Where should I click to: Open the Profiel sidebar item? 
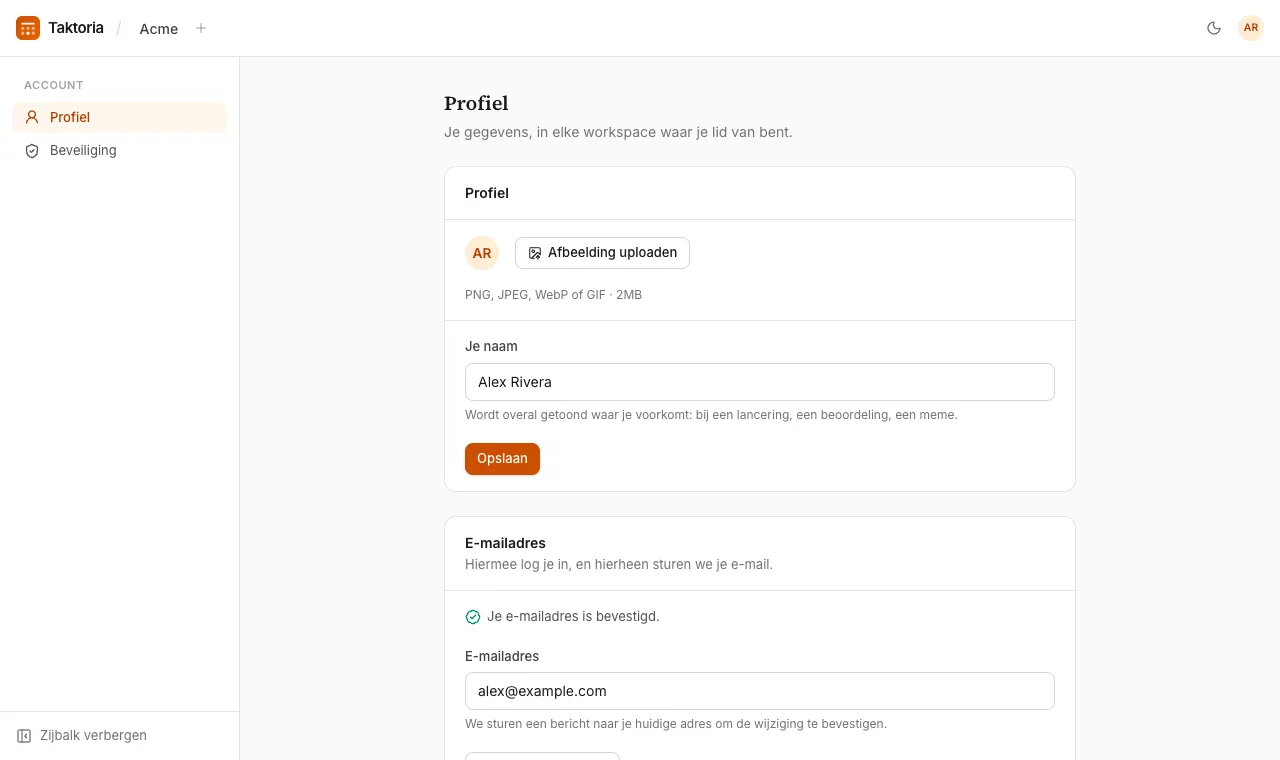click(120, 117)
